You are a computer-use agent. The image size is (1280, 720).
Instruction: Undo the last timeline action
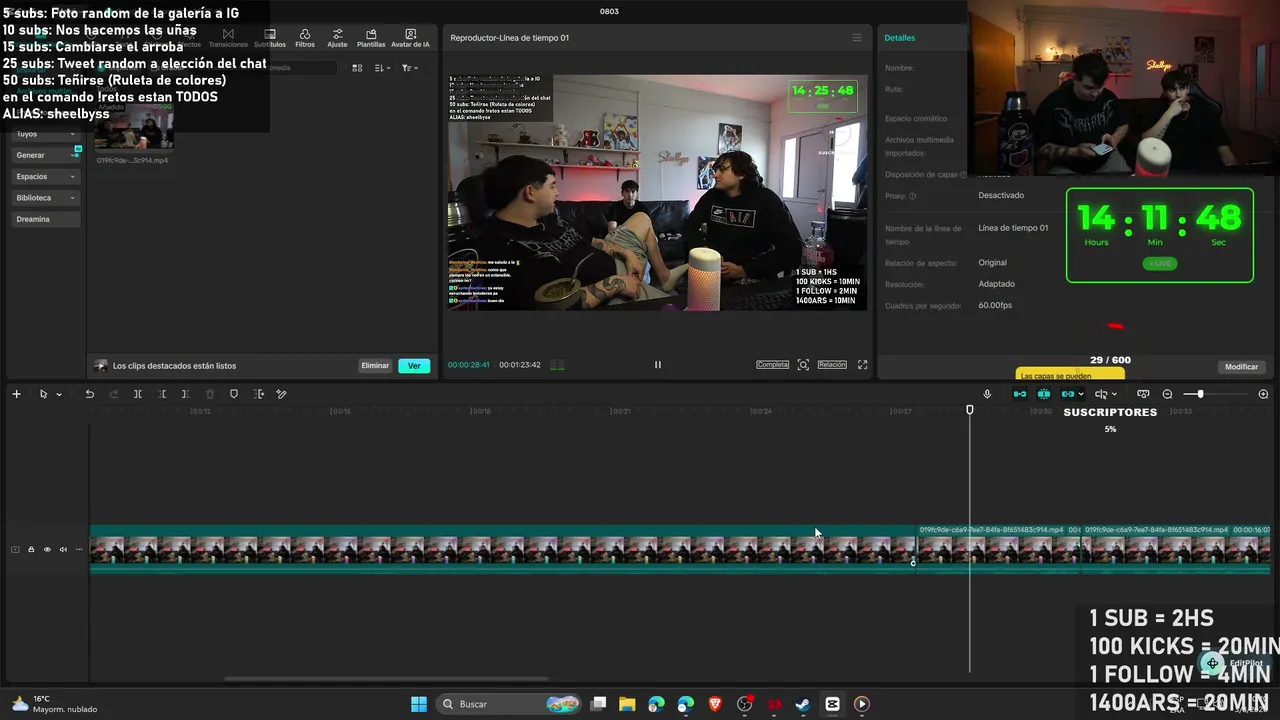pos(89,394)
